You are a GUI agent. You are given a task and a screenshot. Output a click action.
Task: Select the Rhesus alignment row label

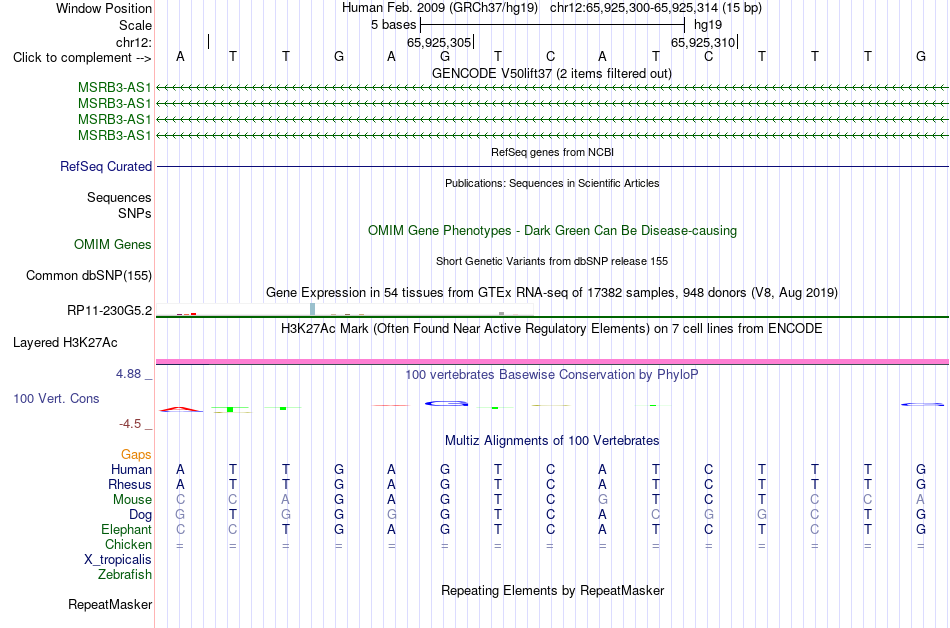(130, 484)
